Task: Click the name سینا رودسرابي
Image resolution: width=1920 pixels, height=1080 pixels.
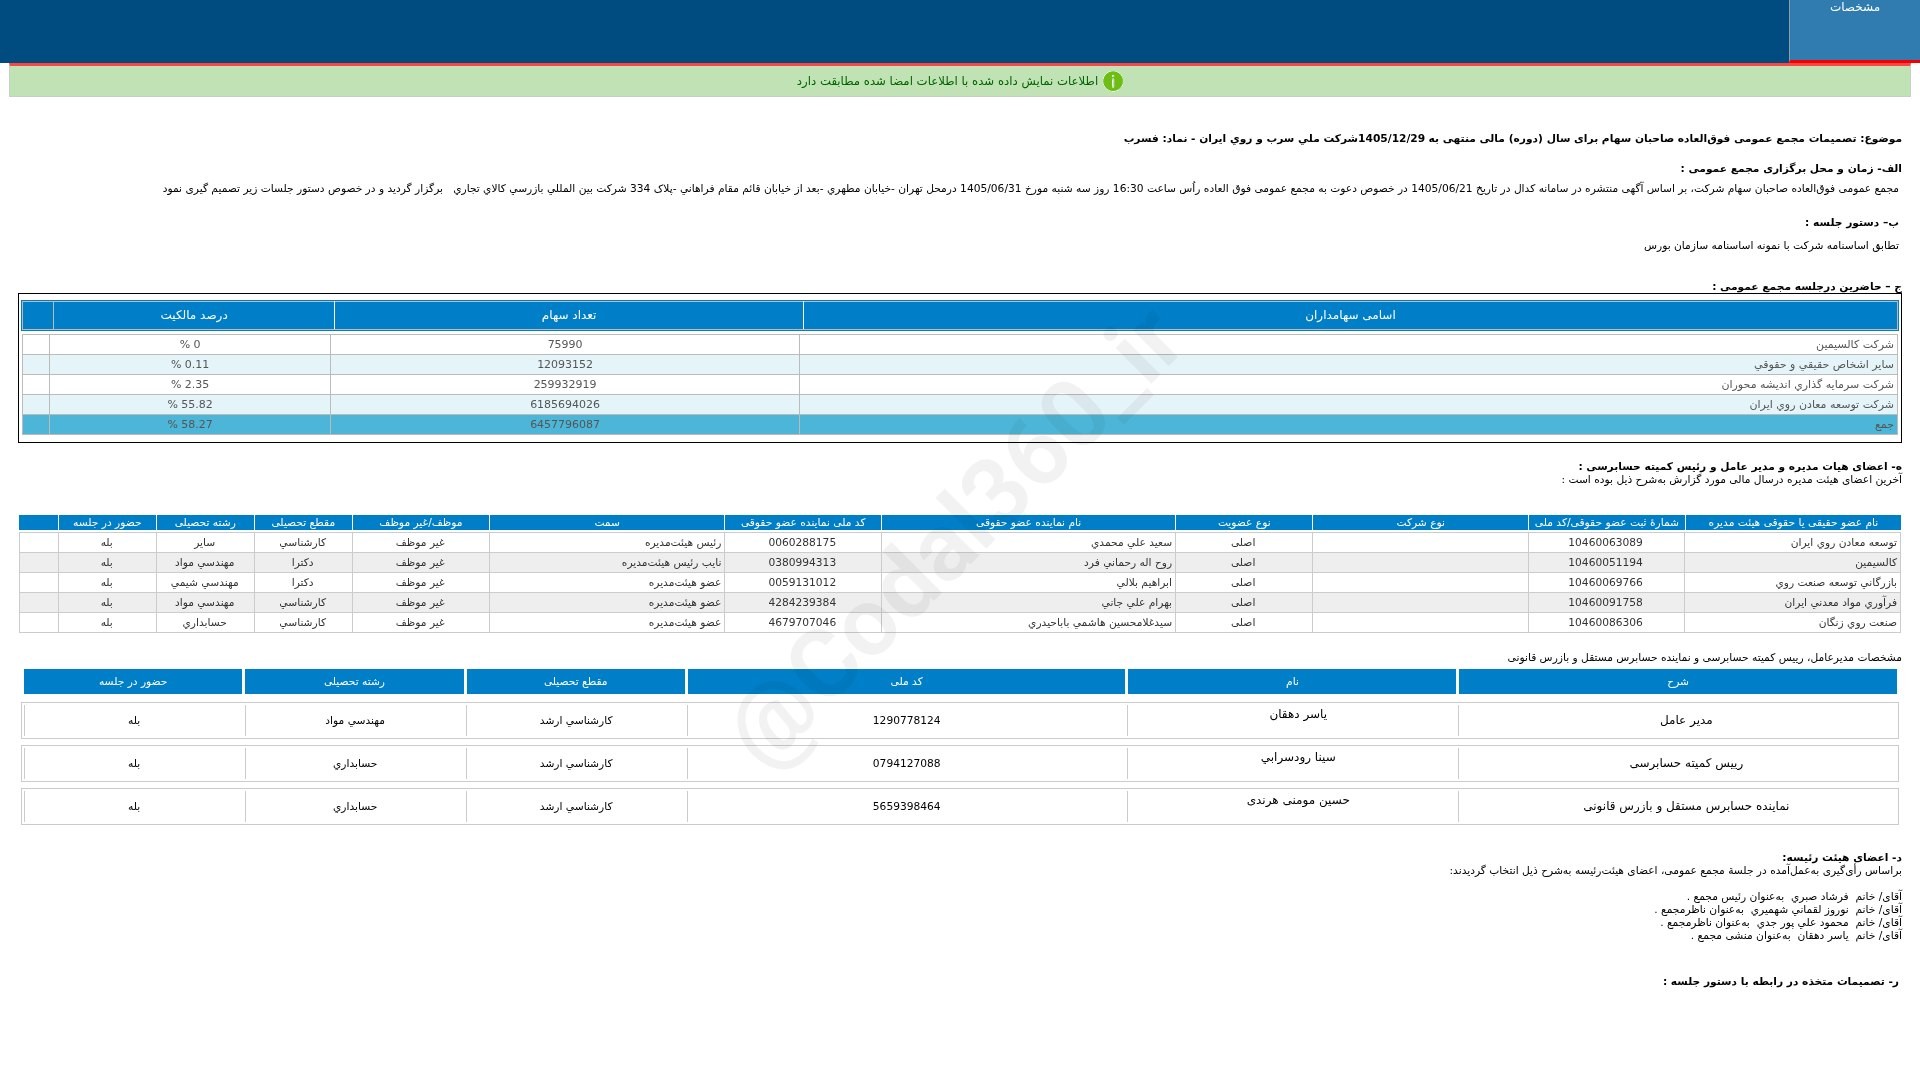Action: point(1298,758)
